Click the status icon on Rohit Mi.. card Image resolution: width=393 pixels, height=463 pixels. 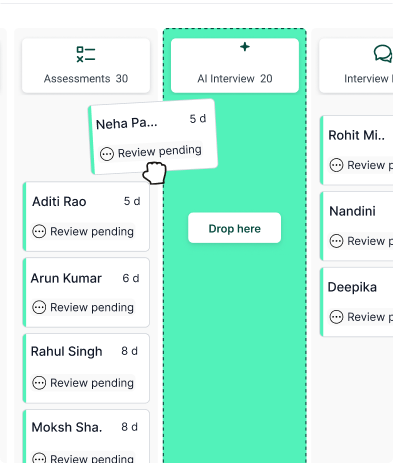[x=336, y=165]
